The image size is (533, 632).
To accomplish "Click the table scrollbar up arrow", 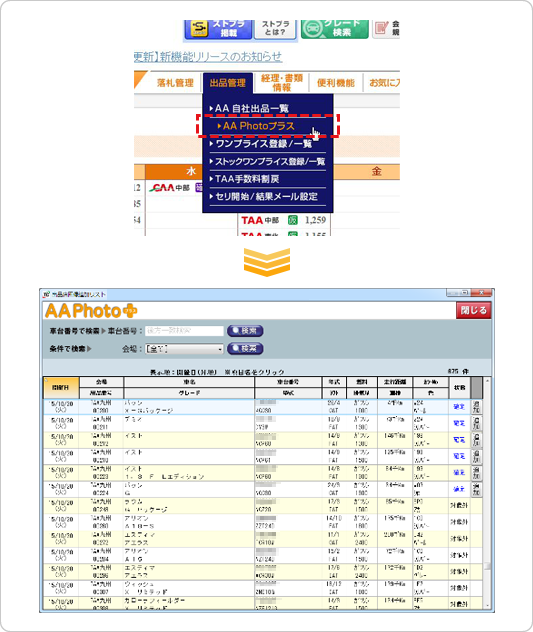I will click(x=487, y=380).
